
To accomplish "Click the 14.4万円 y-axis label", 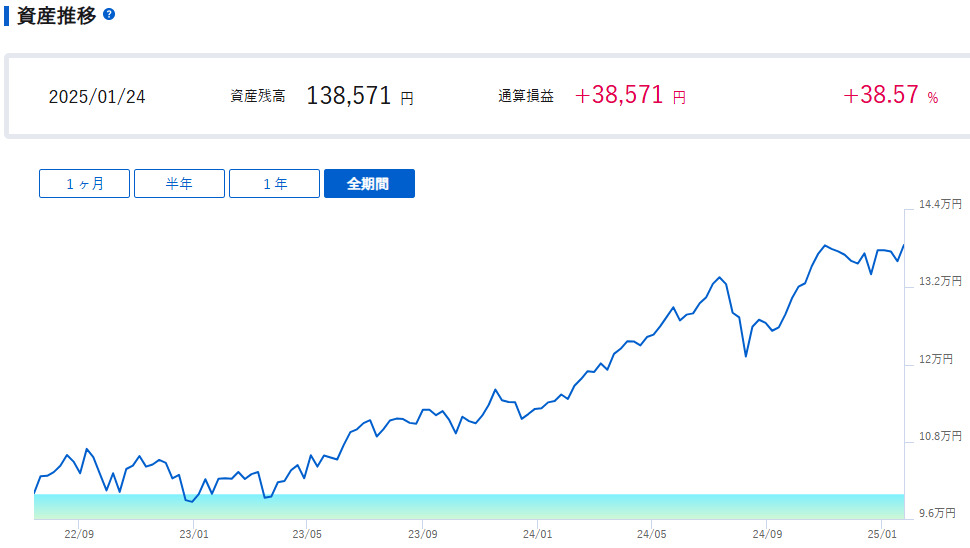I will [940, 205].
